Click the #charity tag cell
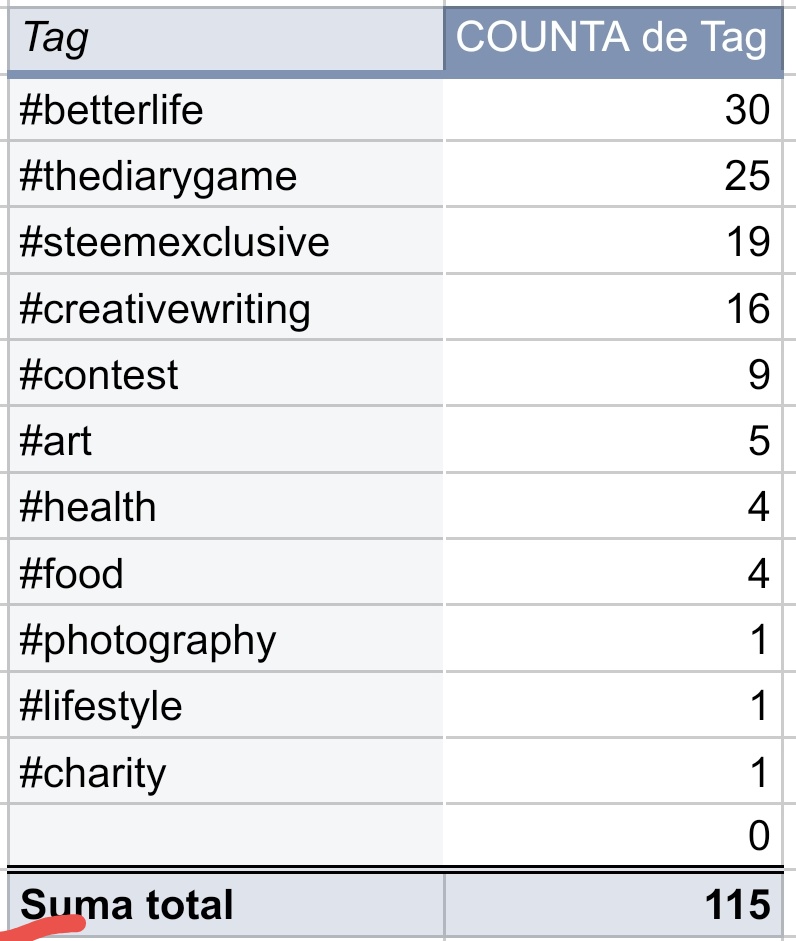Viewport: 796px width, 941px height. 225,773
